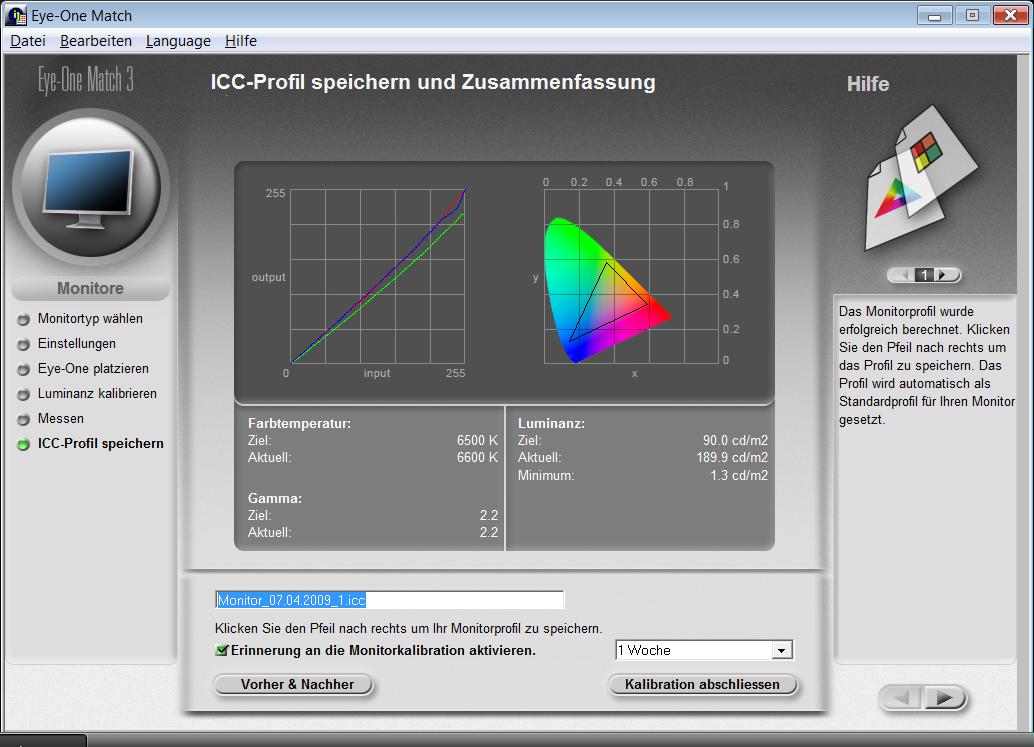Open the Language menu

pyautogui.click(x=178, y=41)
